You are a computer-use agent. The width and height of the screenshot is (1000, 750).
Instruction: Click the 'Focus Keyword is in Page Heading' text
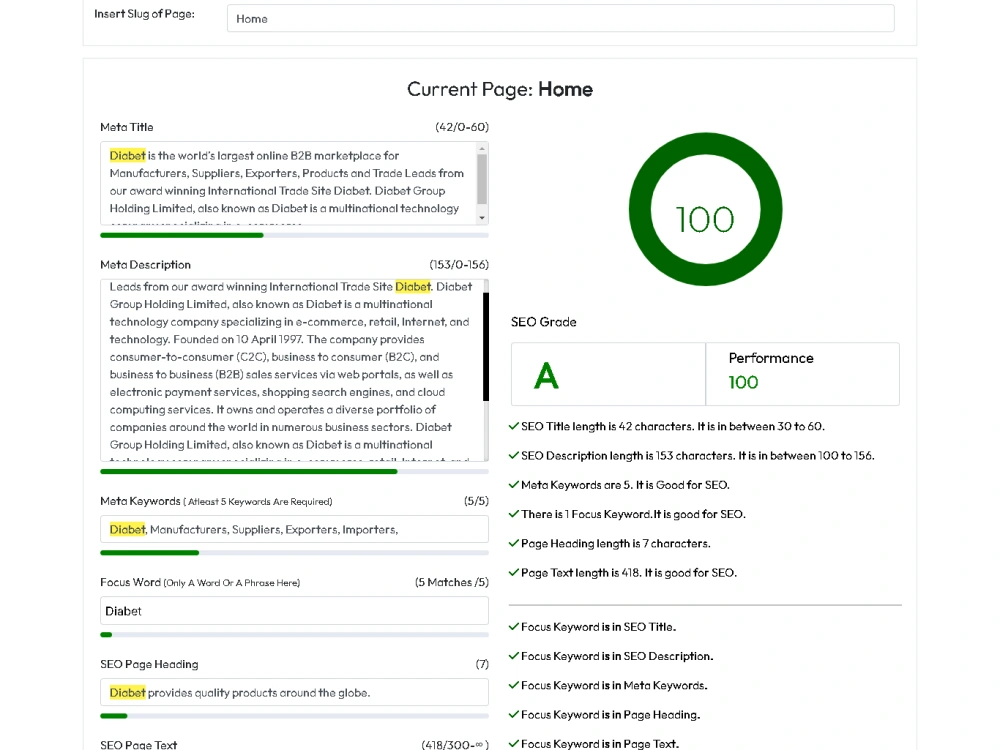pos(610,715)
